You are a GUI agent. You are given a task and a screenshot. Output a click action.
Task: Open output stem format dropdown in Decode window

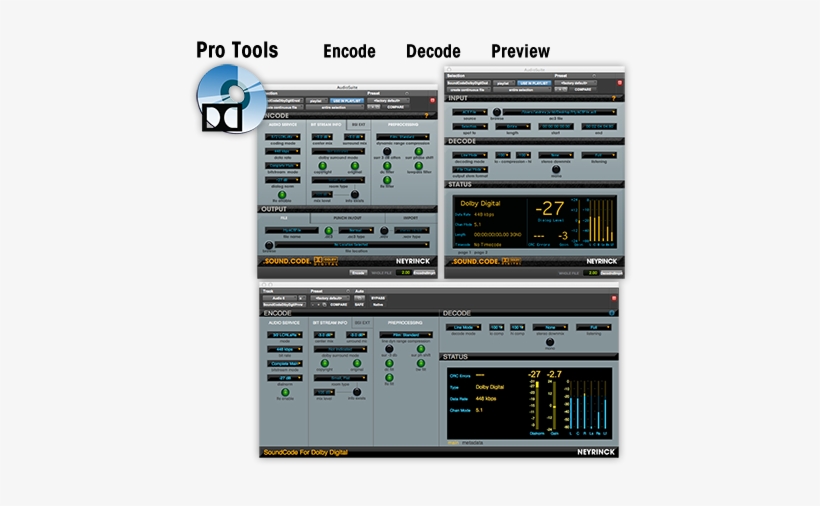(470, 169)
